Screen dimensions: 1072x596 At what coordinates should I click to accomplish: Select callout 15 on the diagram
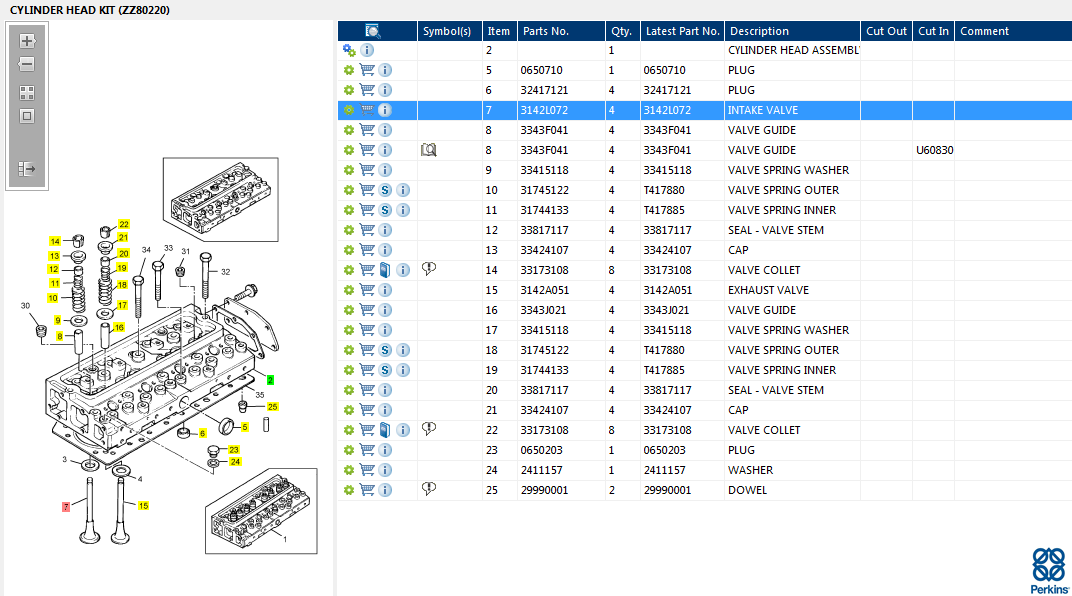[x=143, y=506]
